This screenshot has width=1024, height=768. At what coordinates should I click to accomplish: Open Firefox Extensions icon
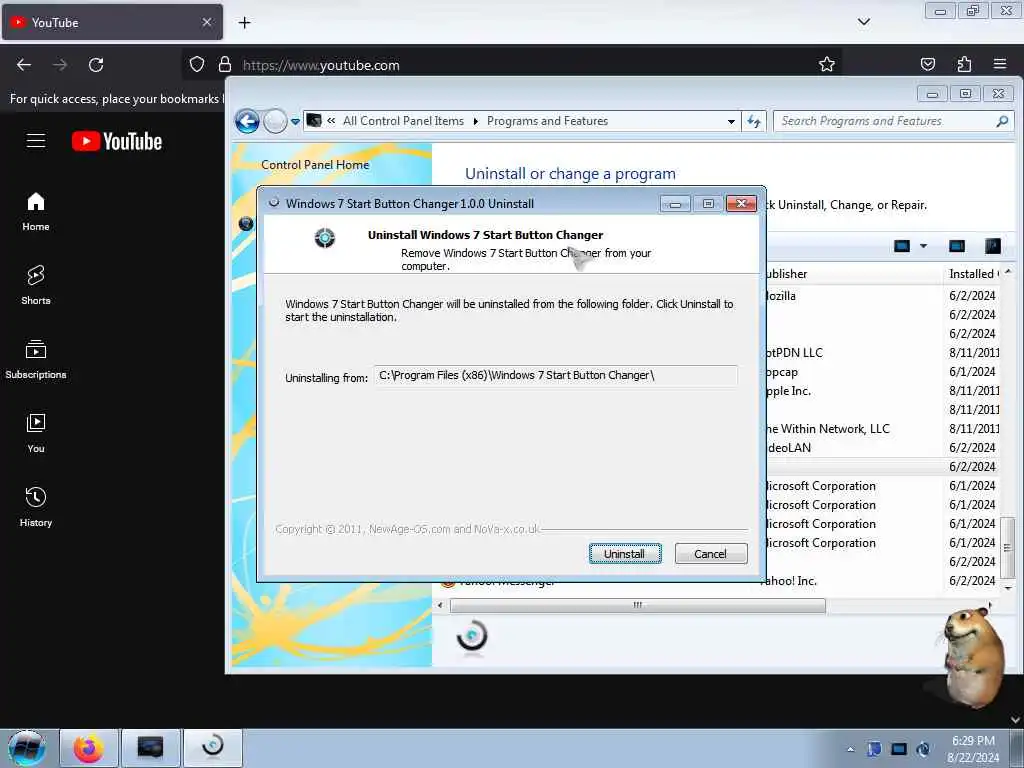964,64
